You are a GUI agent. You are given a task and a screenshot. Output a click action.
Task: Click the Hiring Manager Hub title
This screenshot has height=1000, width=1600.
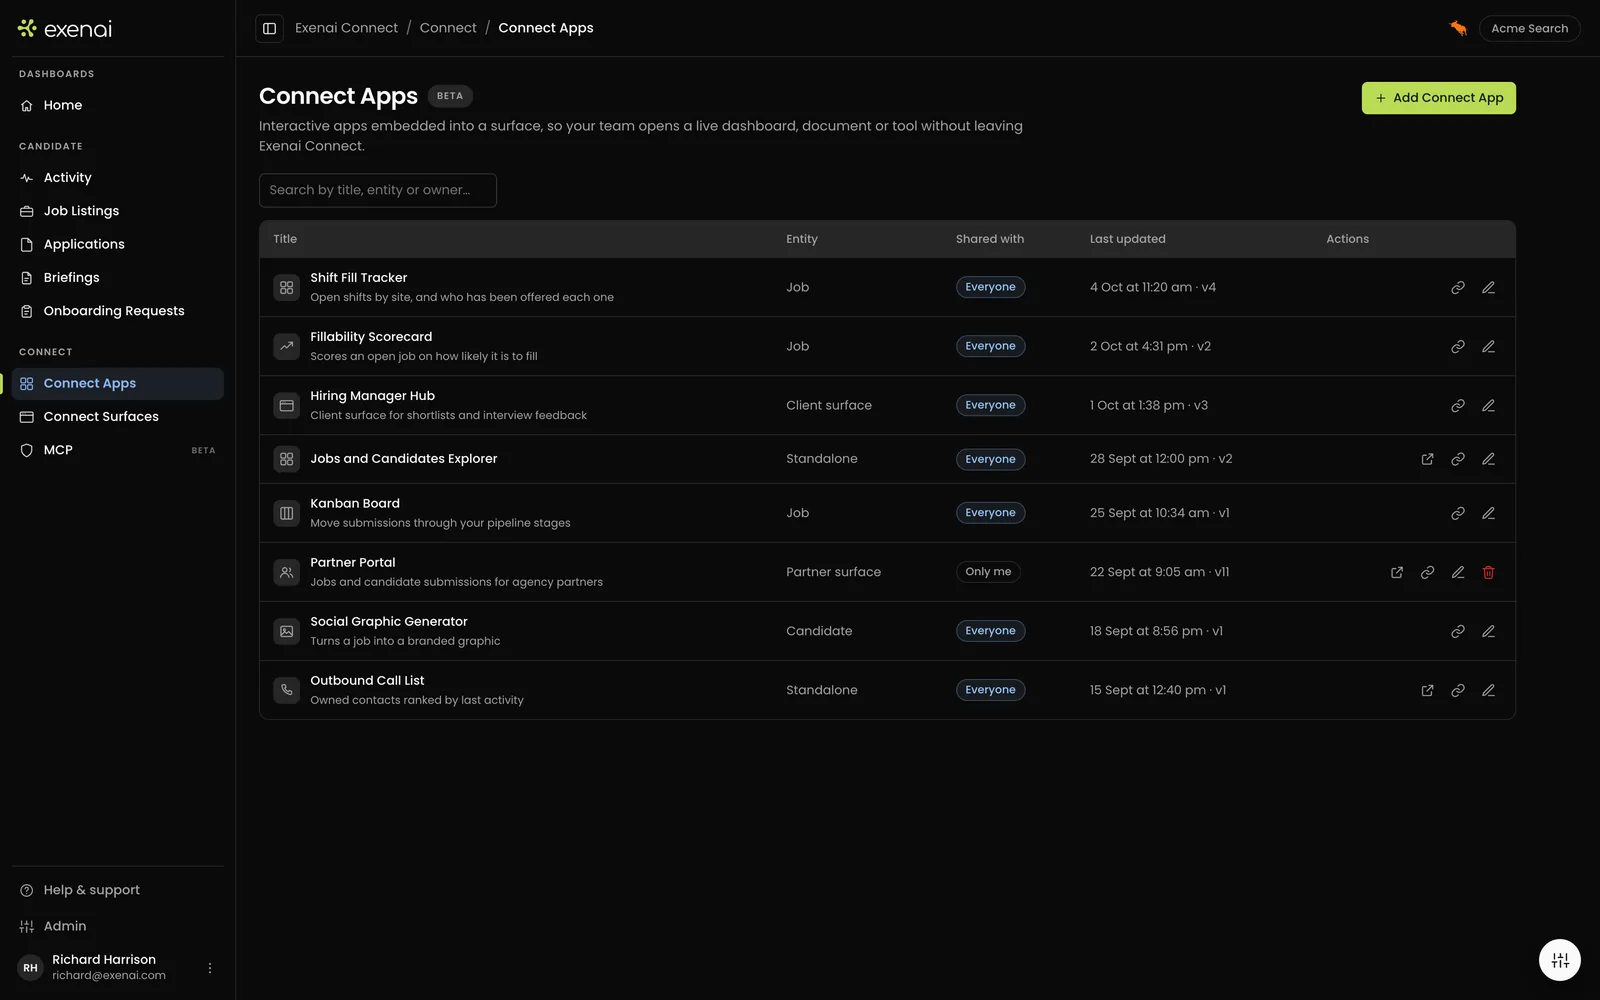click(x=372, y=396)
